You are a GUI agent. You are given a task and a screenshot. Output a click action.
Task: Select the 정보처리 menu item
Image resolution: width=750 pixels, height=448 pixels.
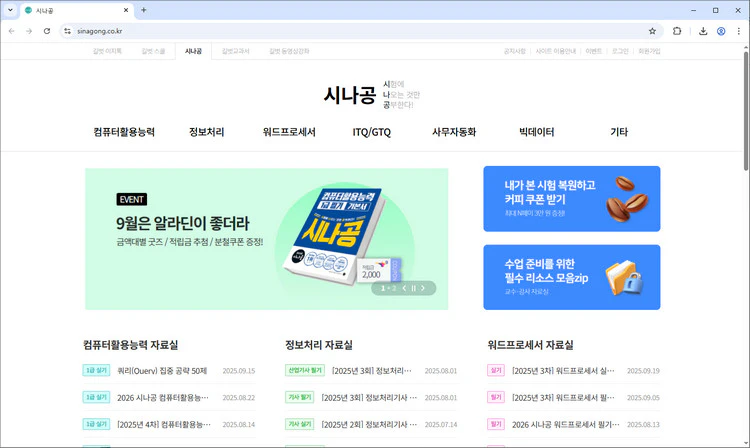click(x=207, y=132)
